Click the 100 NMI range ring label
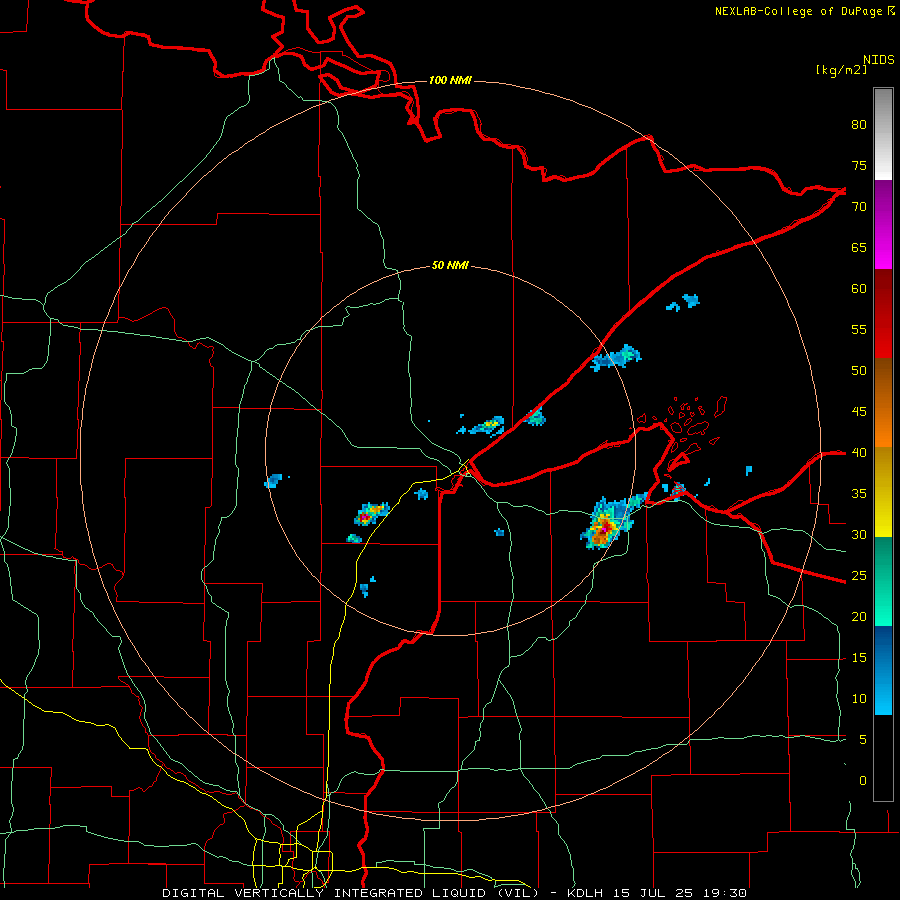Screen dimensions: 900x900 pos(450,80)
